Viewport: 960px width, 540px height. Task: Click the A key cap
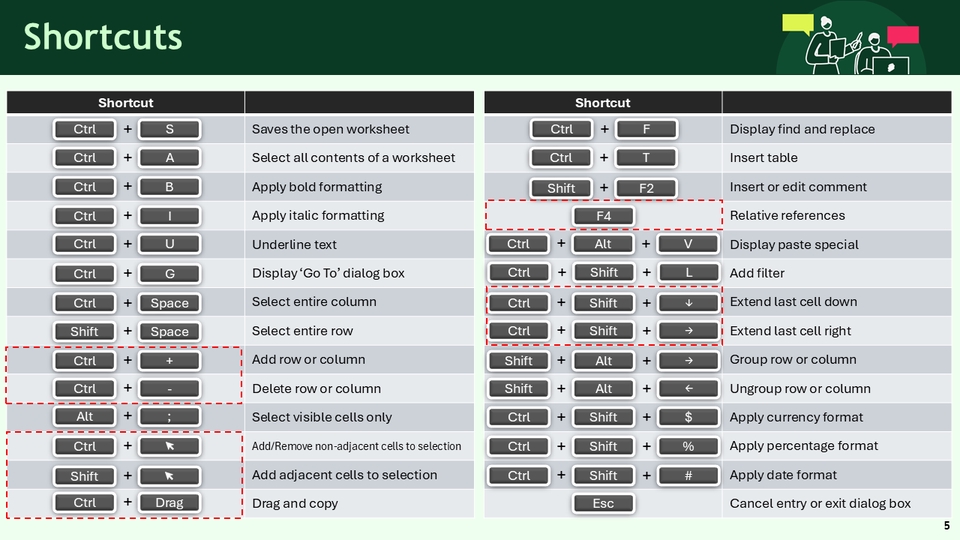[170, 157]
